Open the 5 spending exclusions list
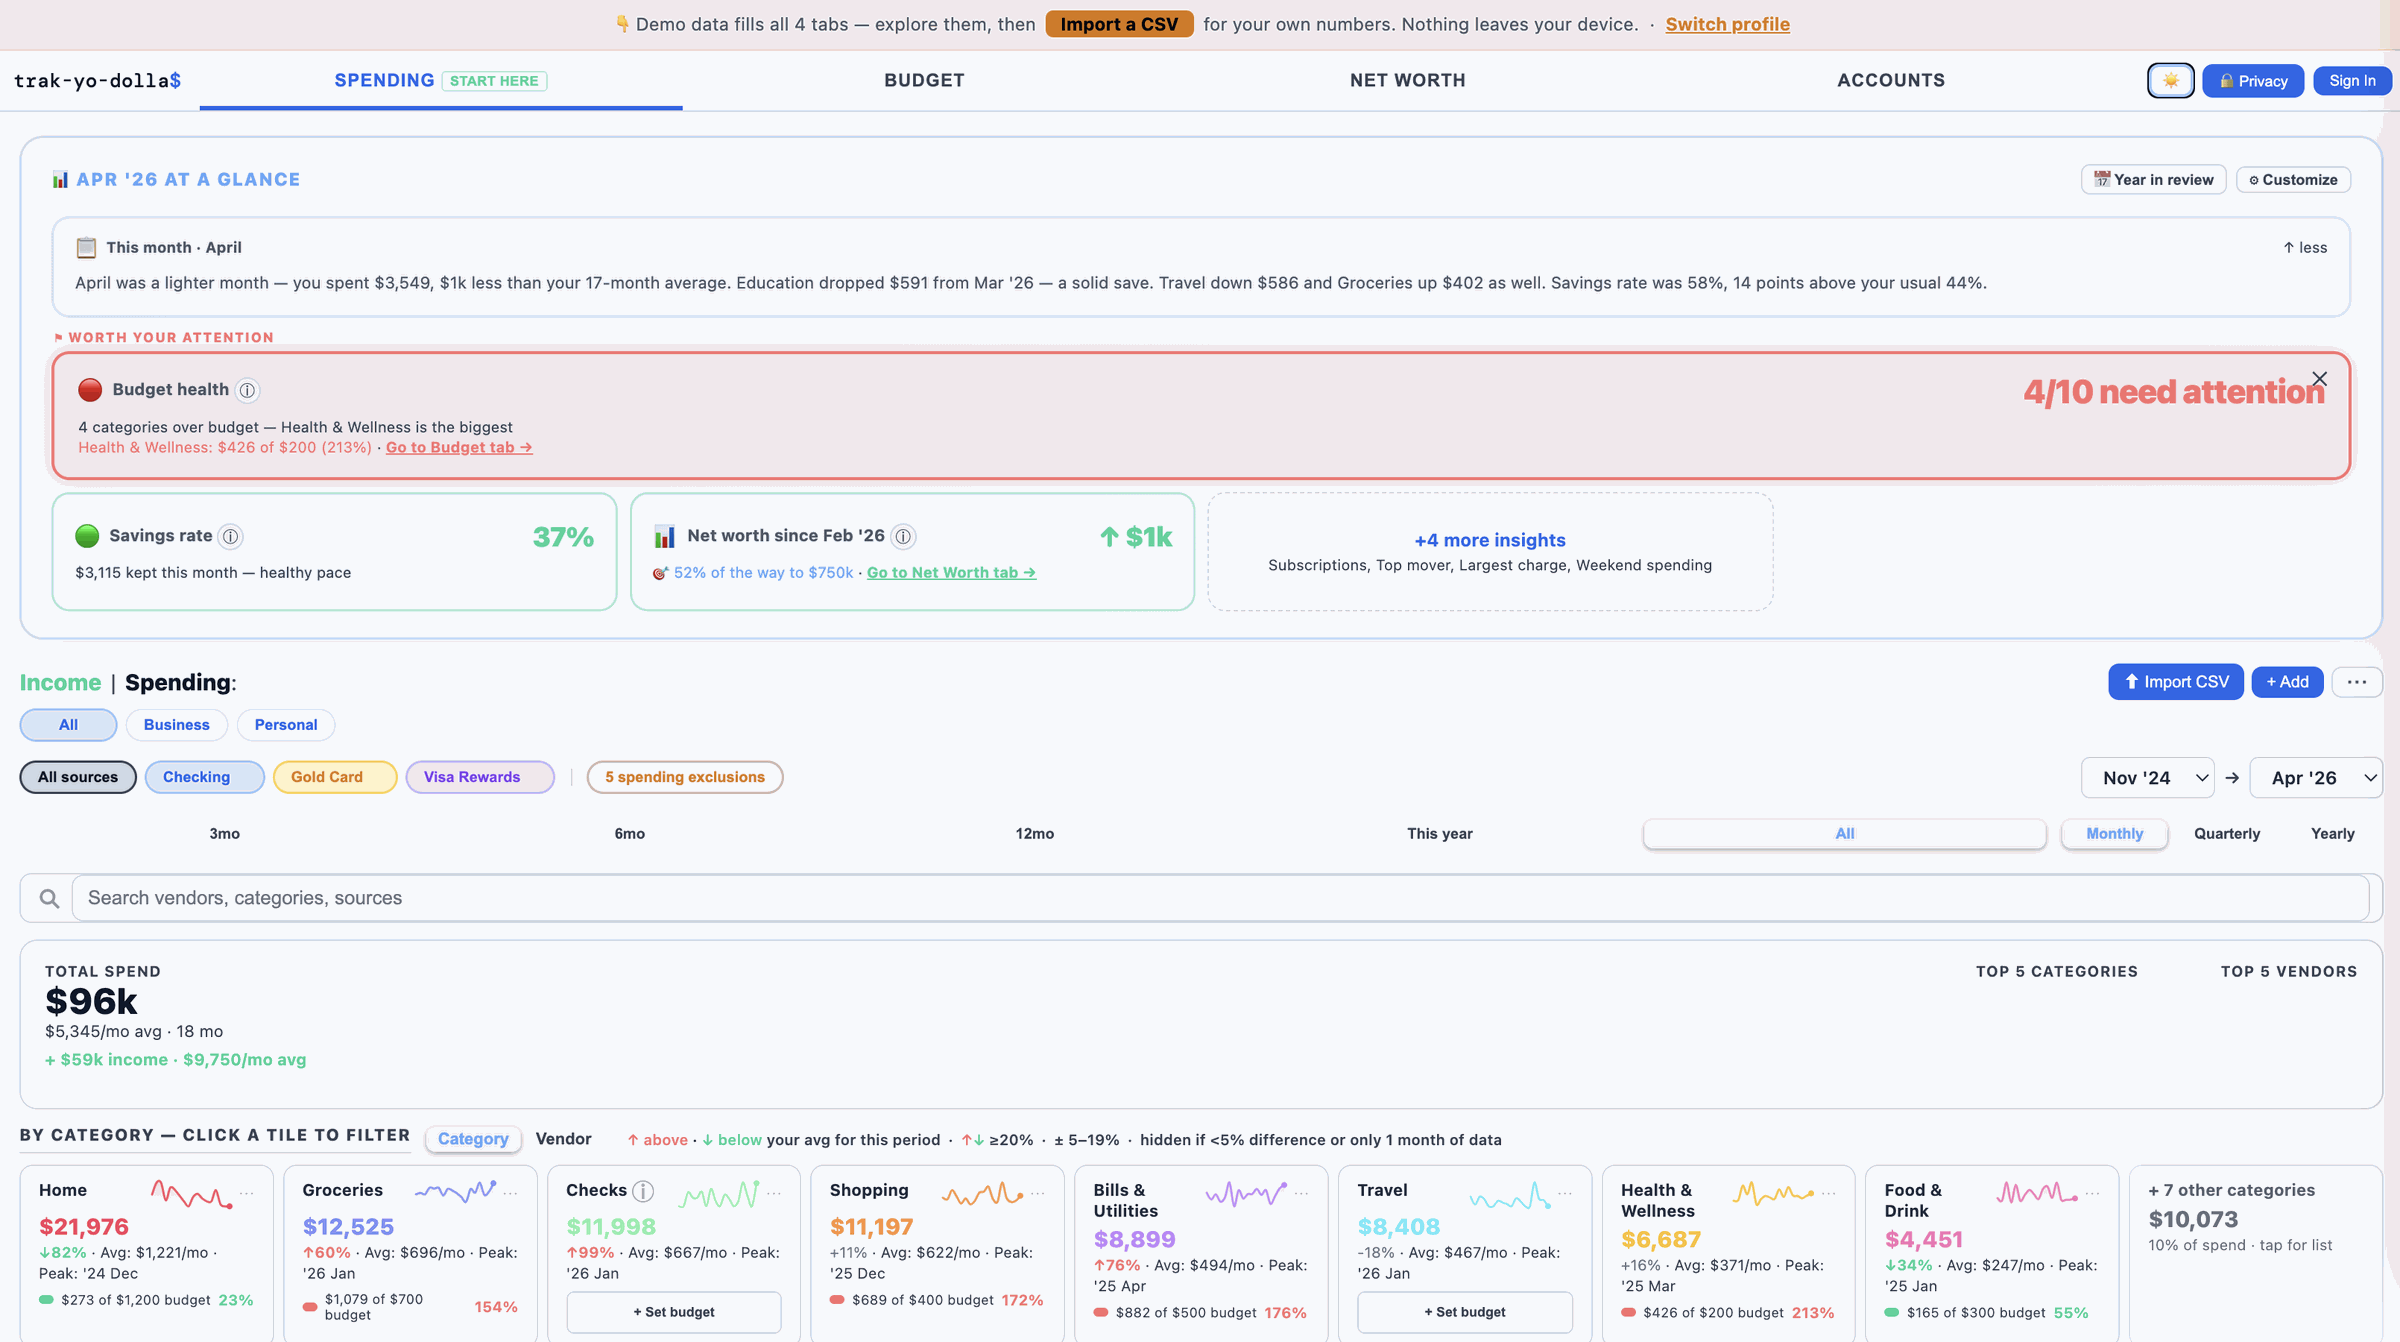This screenshot has height=1342, width=2400. click(x=685, y=777)
